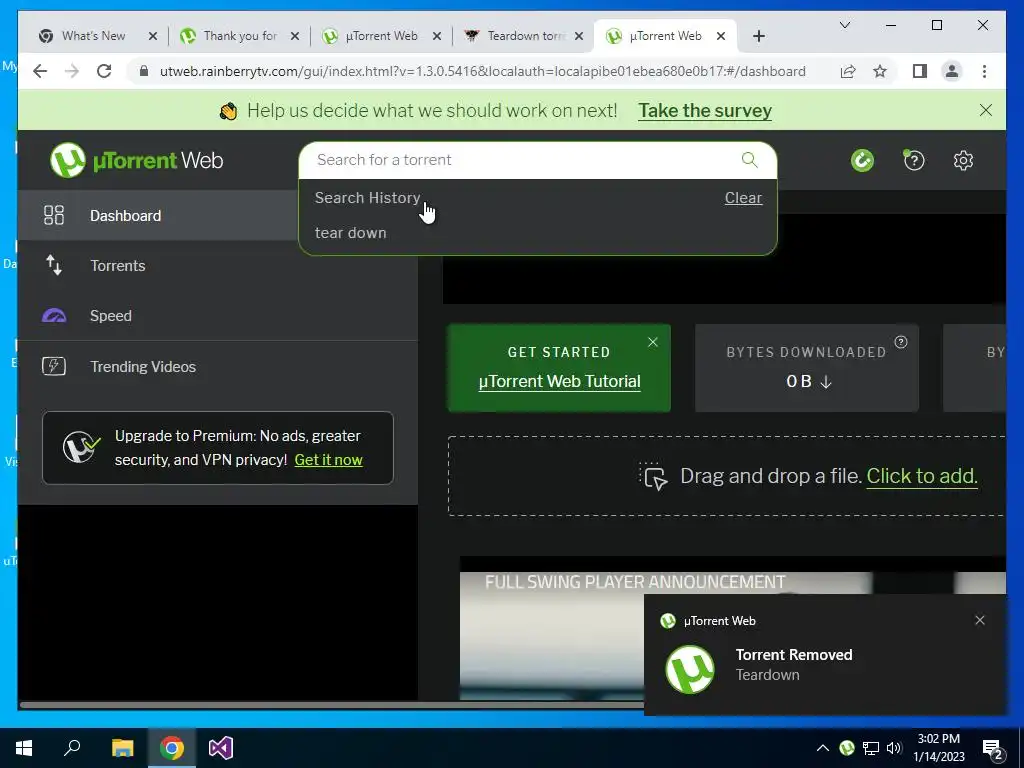The image size is (1024, 768).
Task: Open the clock and date flyout
Action: (x=938, y=748)
